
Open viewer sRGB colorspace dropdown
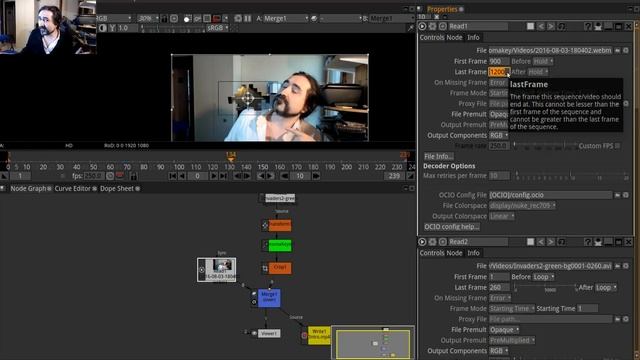click(x=218, y=28)
